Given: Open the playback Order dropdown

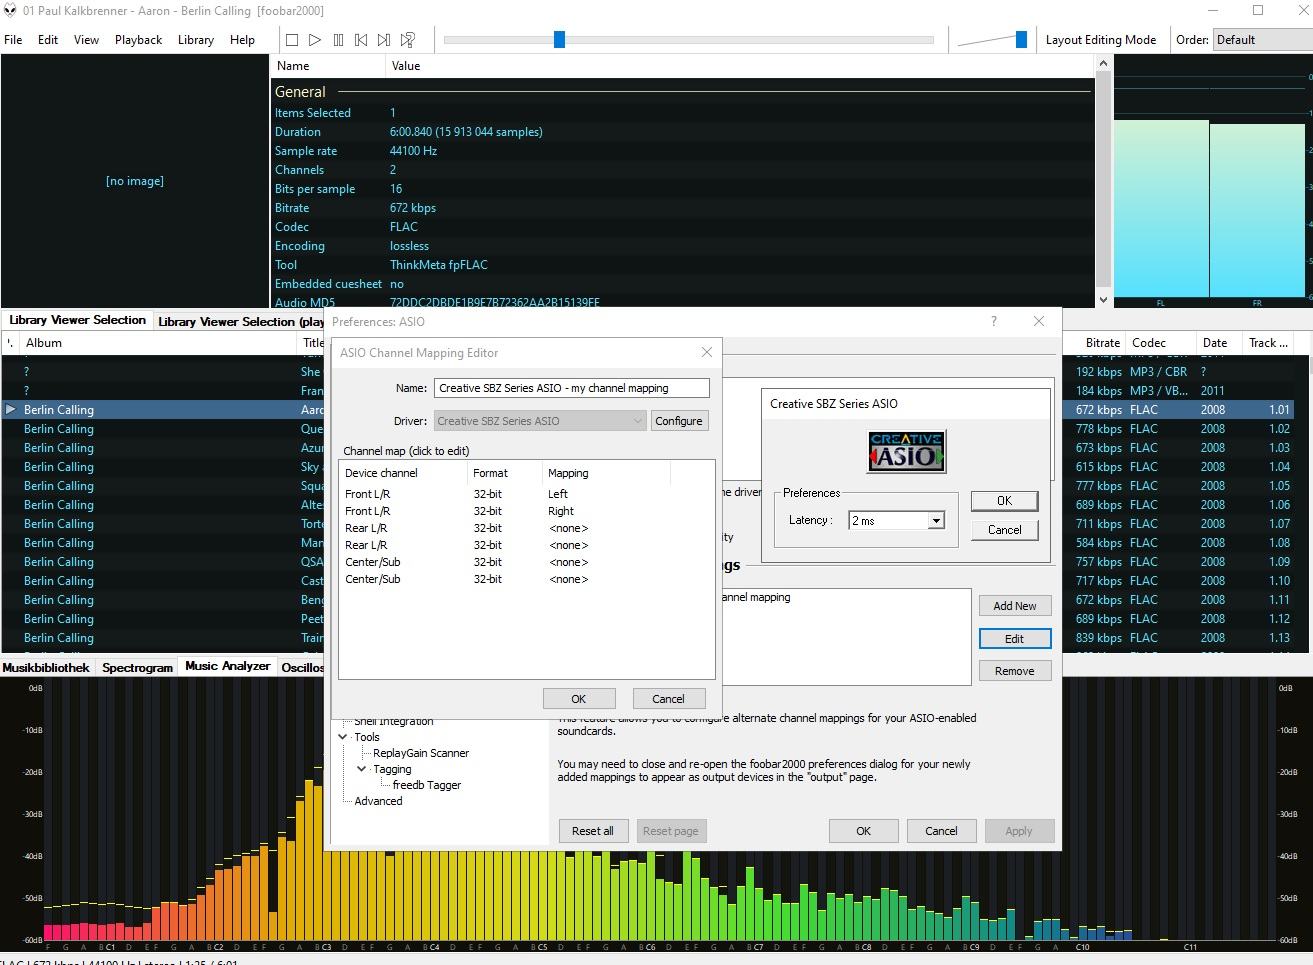Looking at the screenshot, I should (x=1262, y=40).
